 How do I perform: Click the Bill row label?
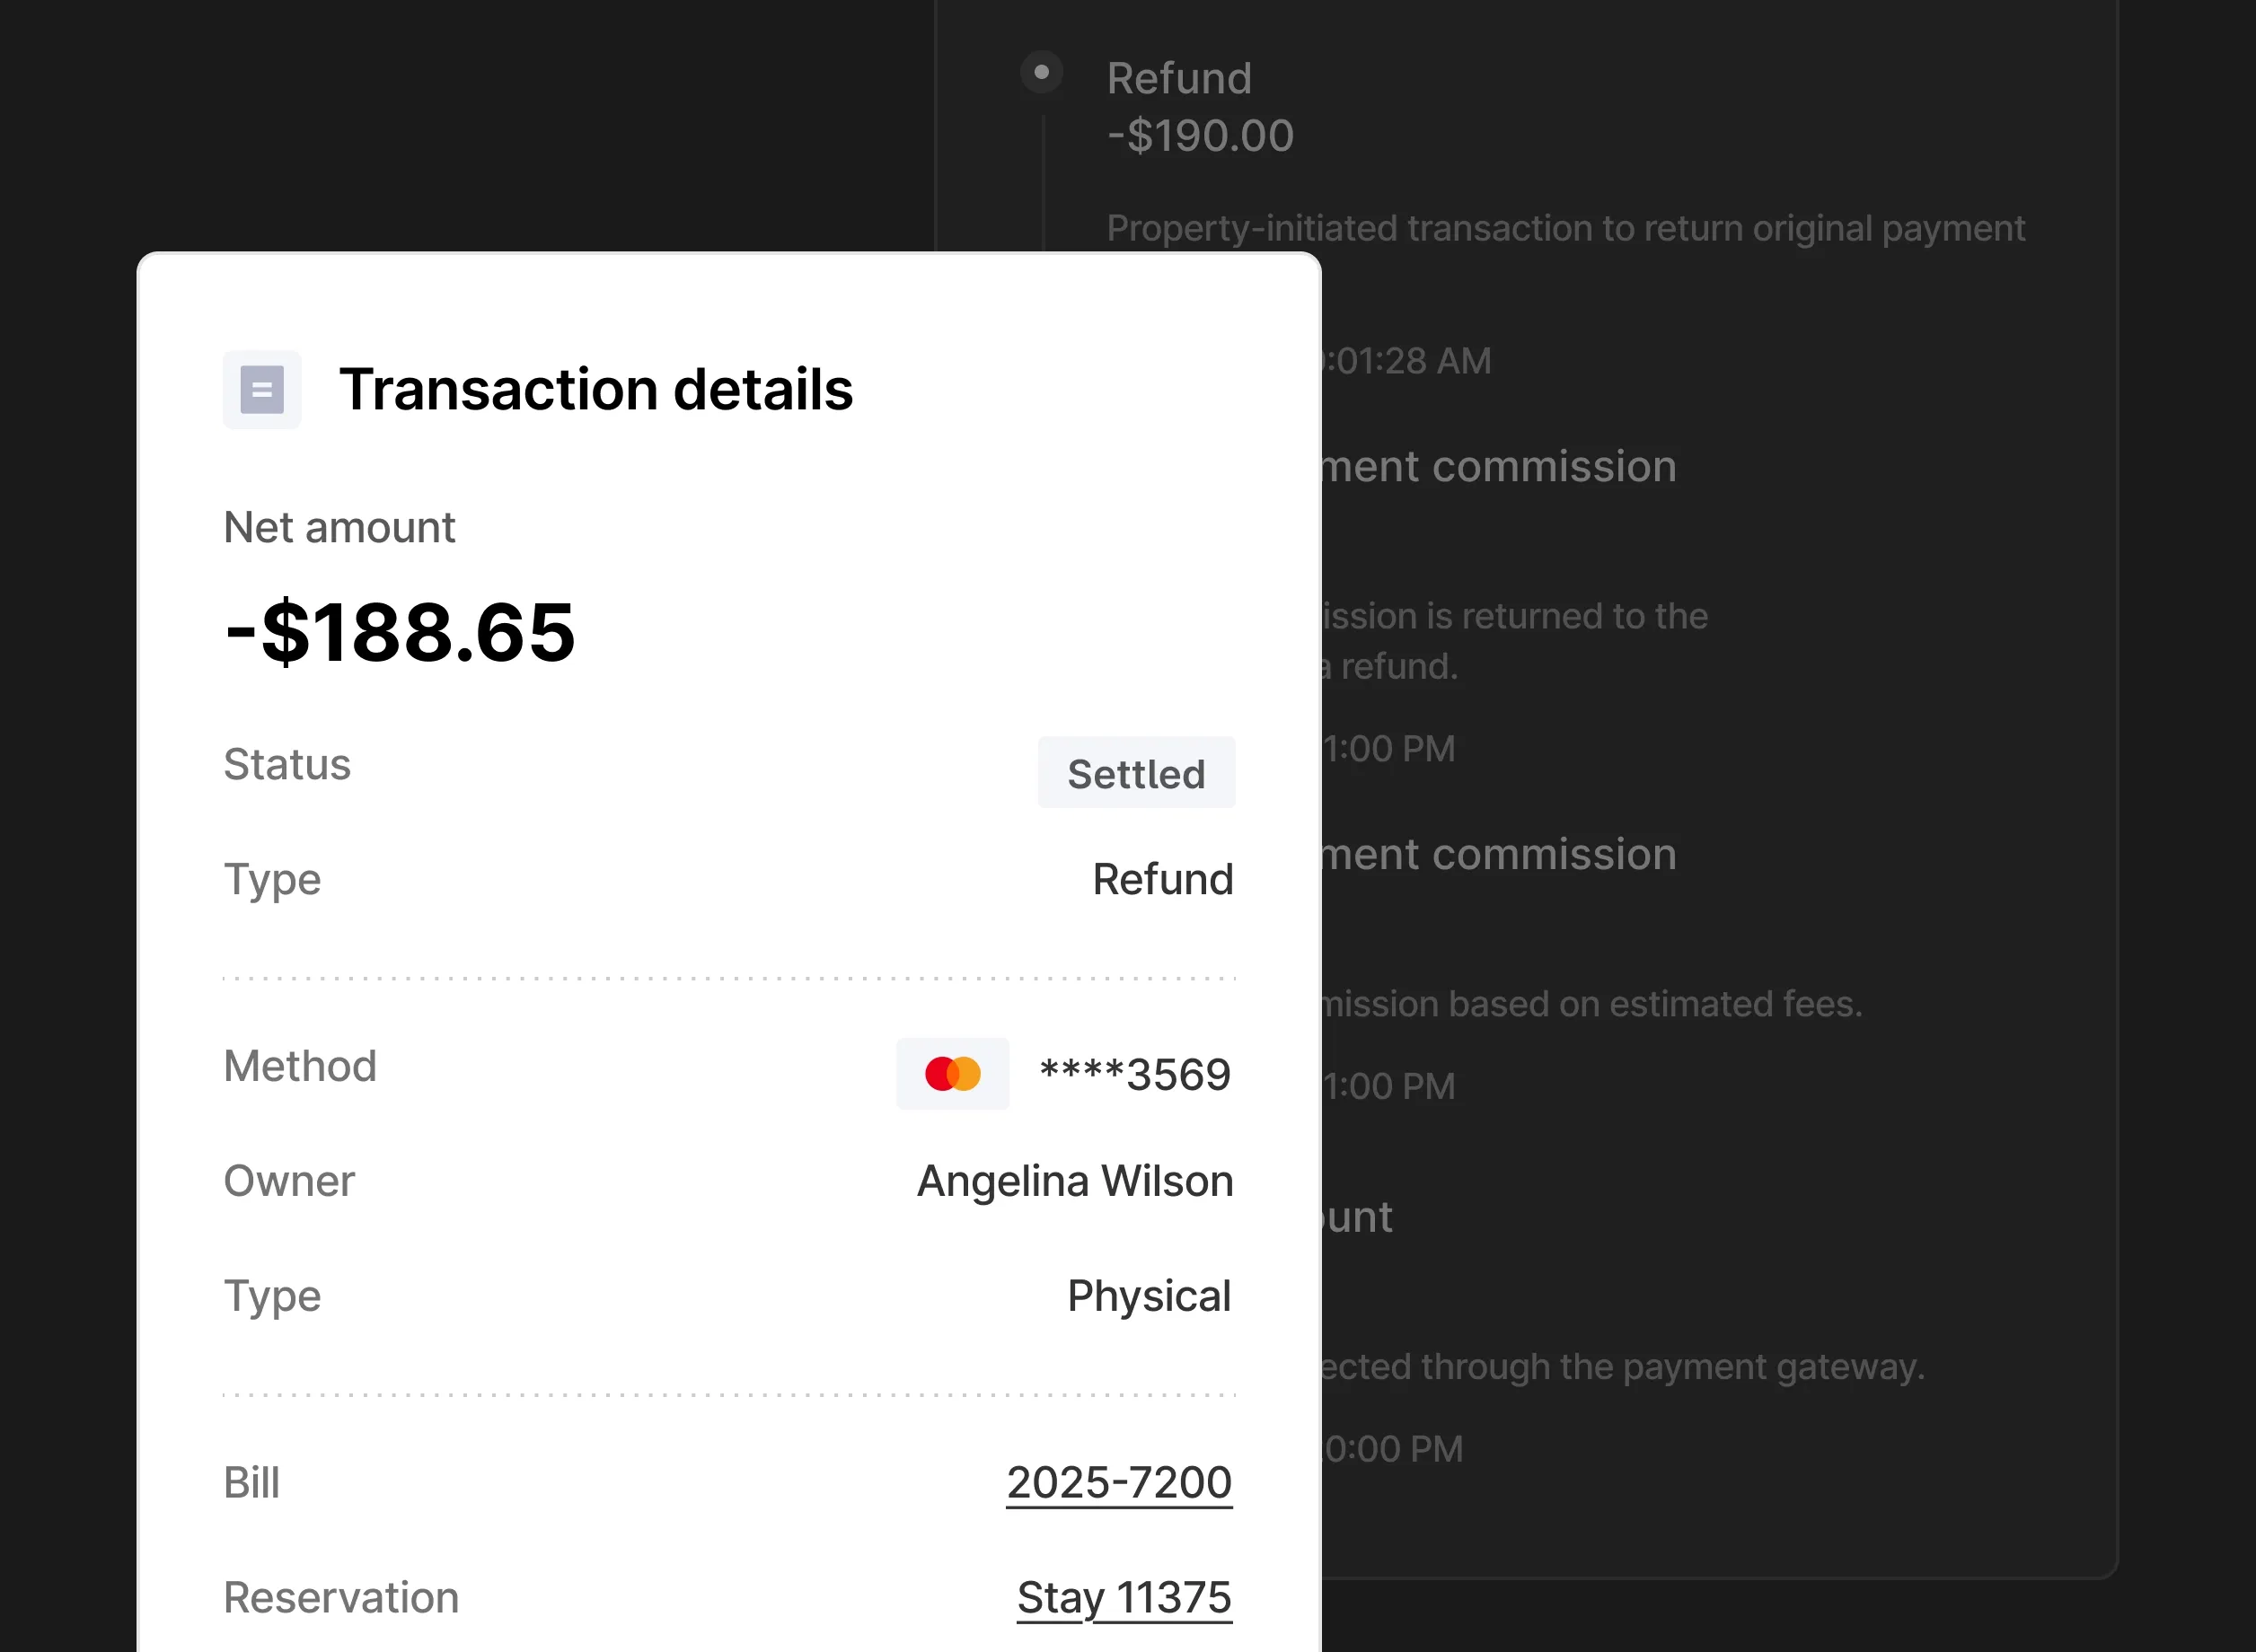coord(251,1483)
